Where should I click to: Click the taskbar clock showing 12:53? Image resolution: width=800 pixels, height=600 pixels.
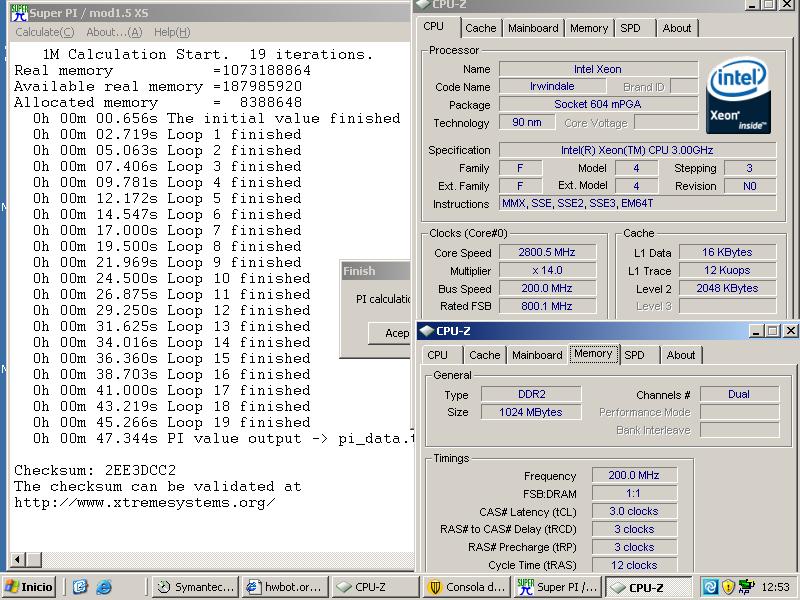[776, 587]
